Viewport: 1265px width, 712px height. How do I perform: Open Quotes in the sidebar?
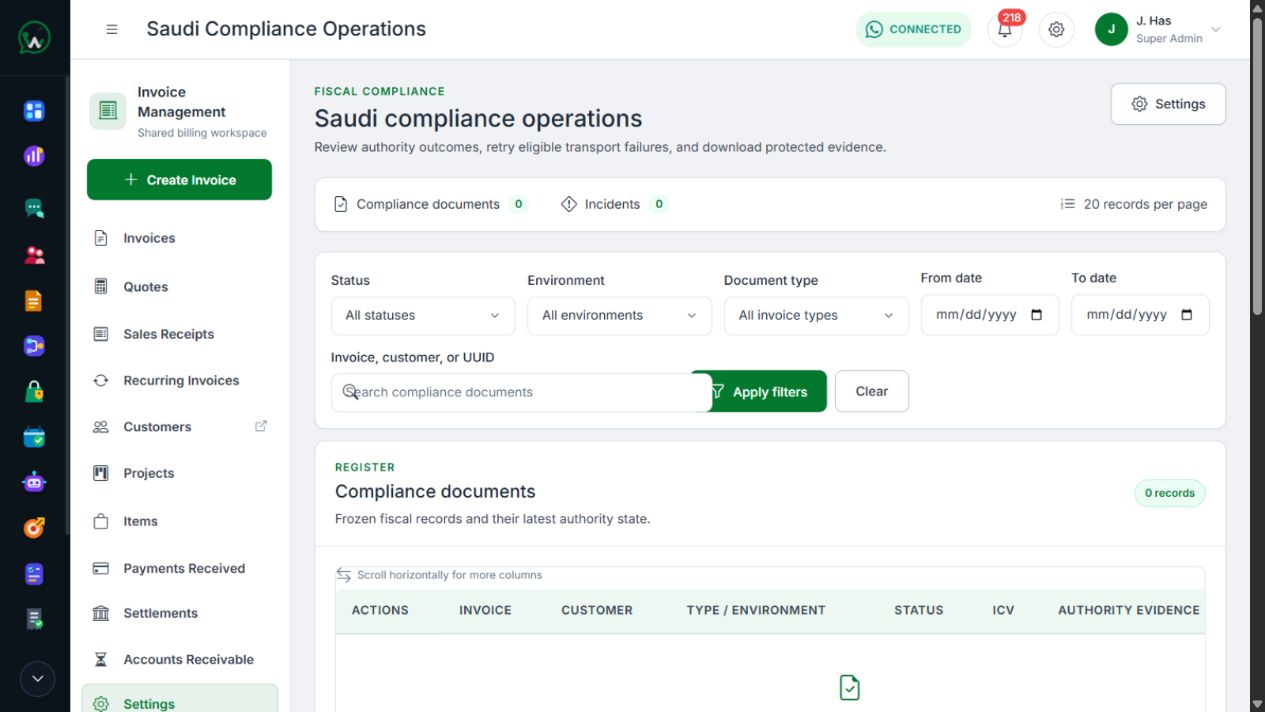(179, 286)
